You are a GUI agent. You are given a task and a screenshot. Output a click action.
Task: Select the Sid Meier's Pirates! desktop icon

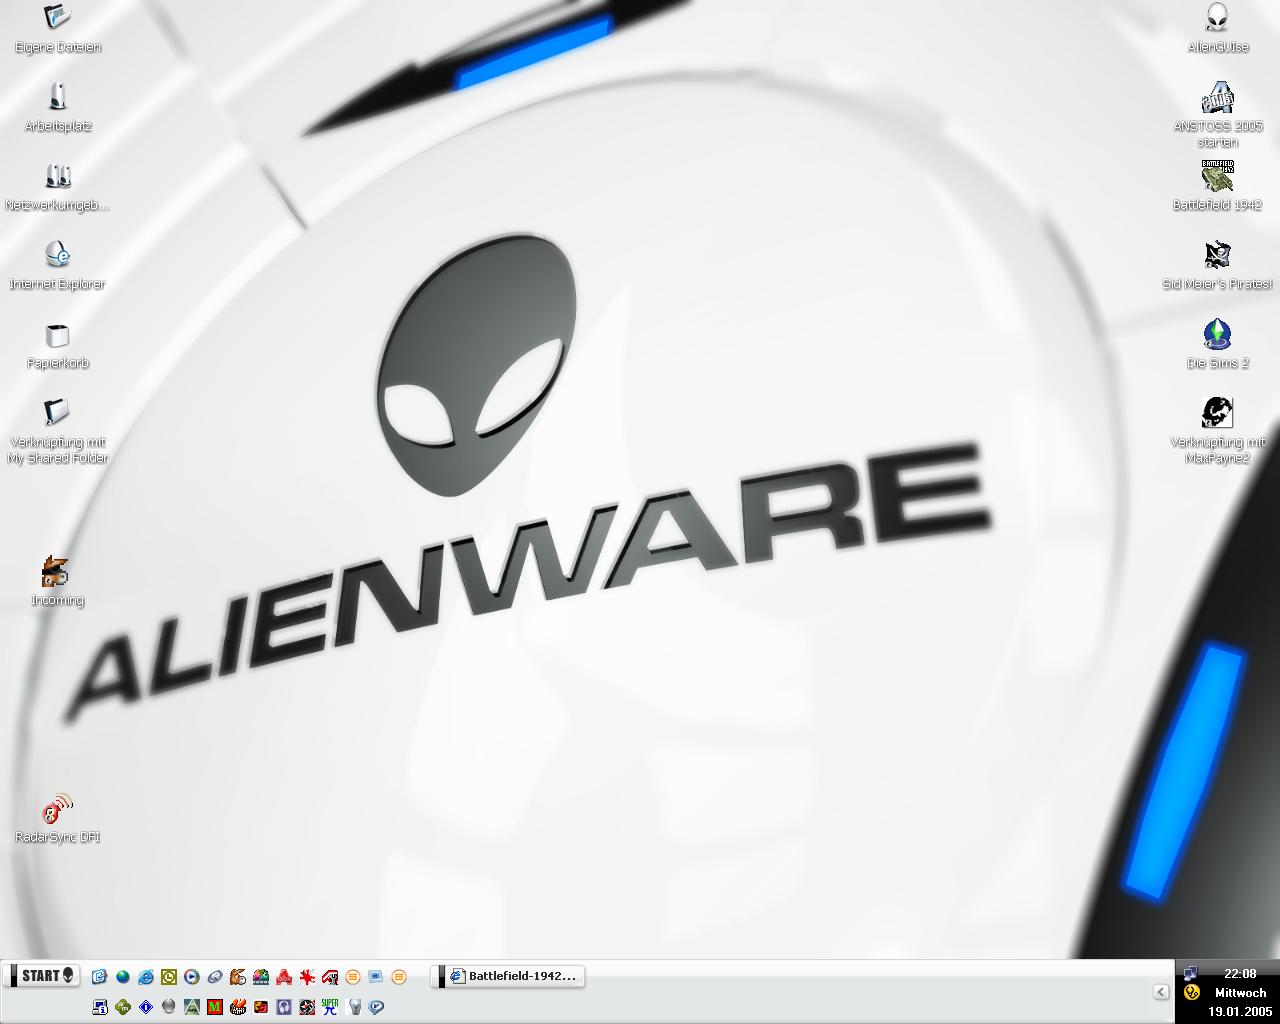pyautogui.click(x=1217, y=265)
